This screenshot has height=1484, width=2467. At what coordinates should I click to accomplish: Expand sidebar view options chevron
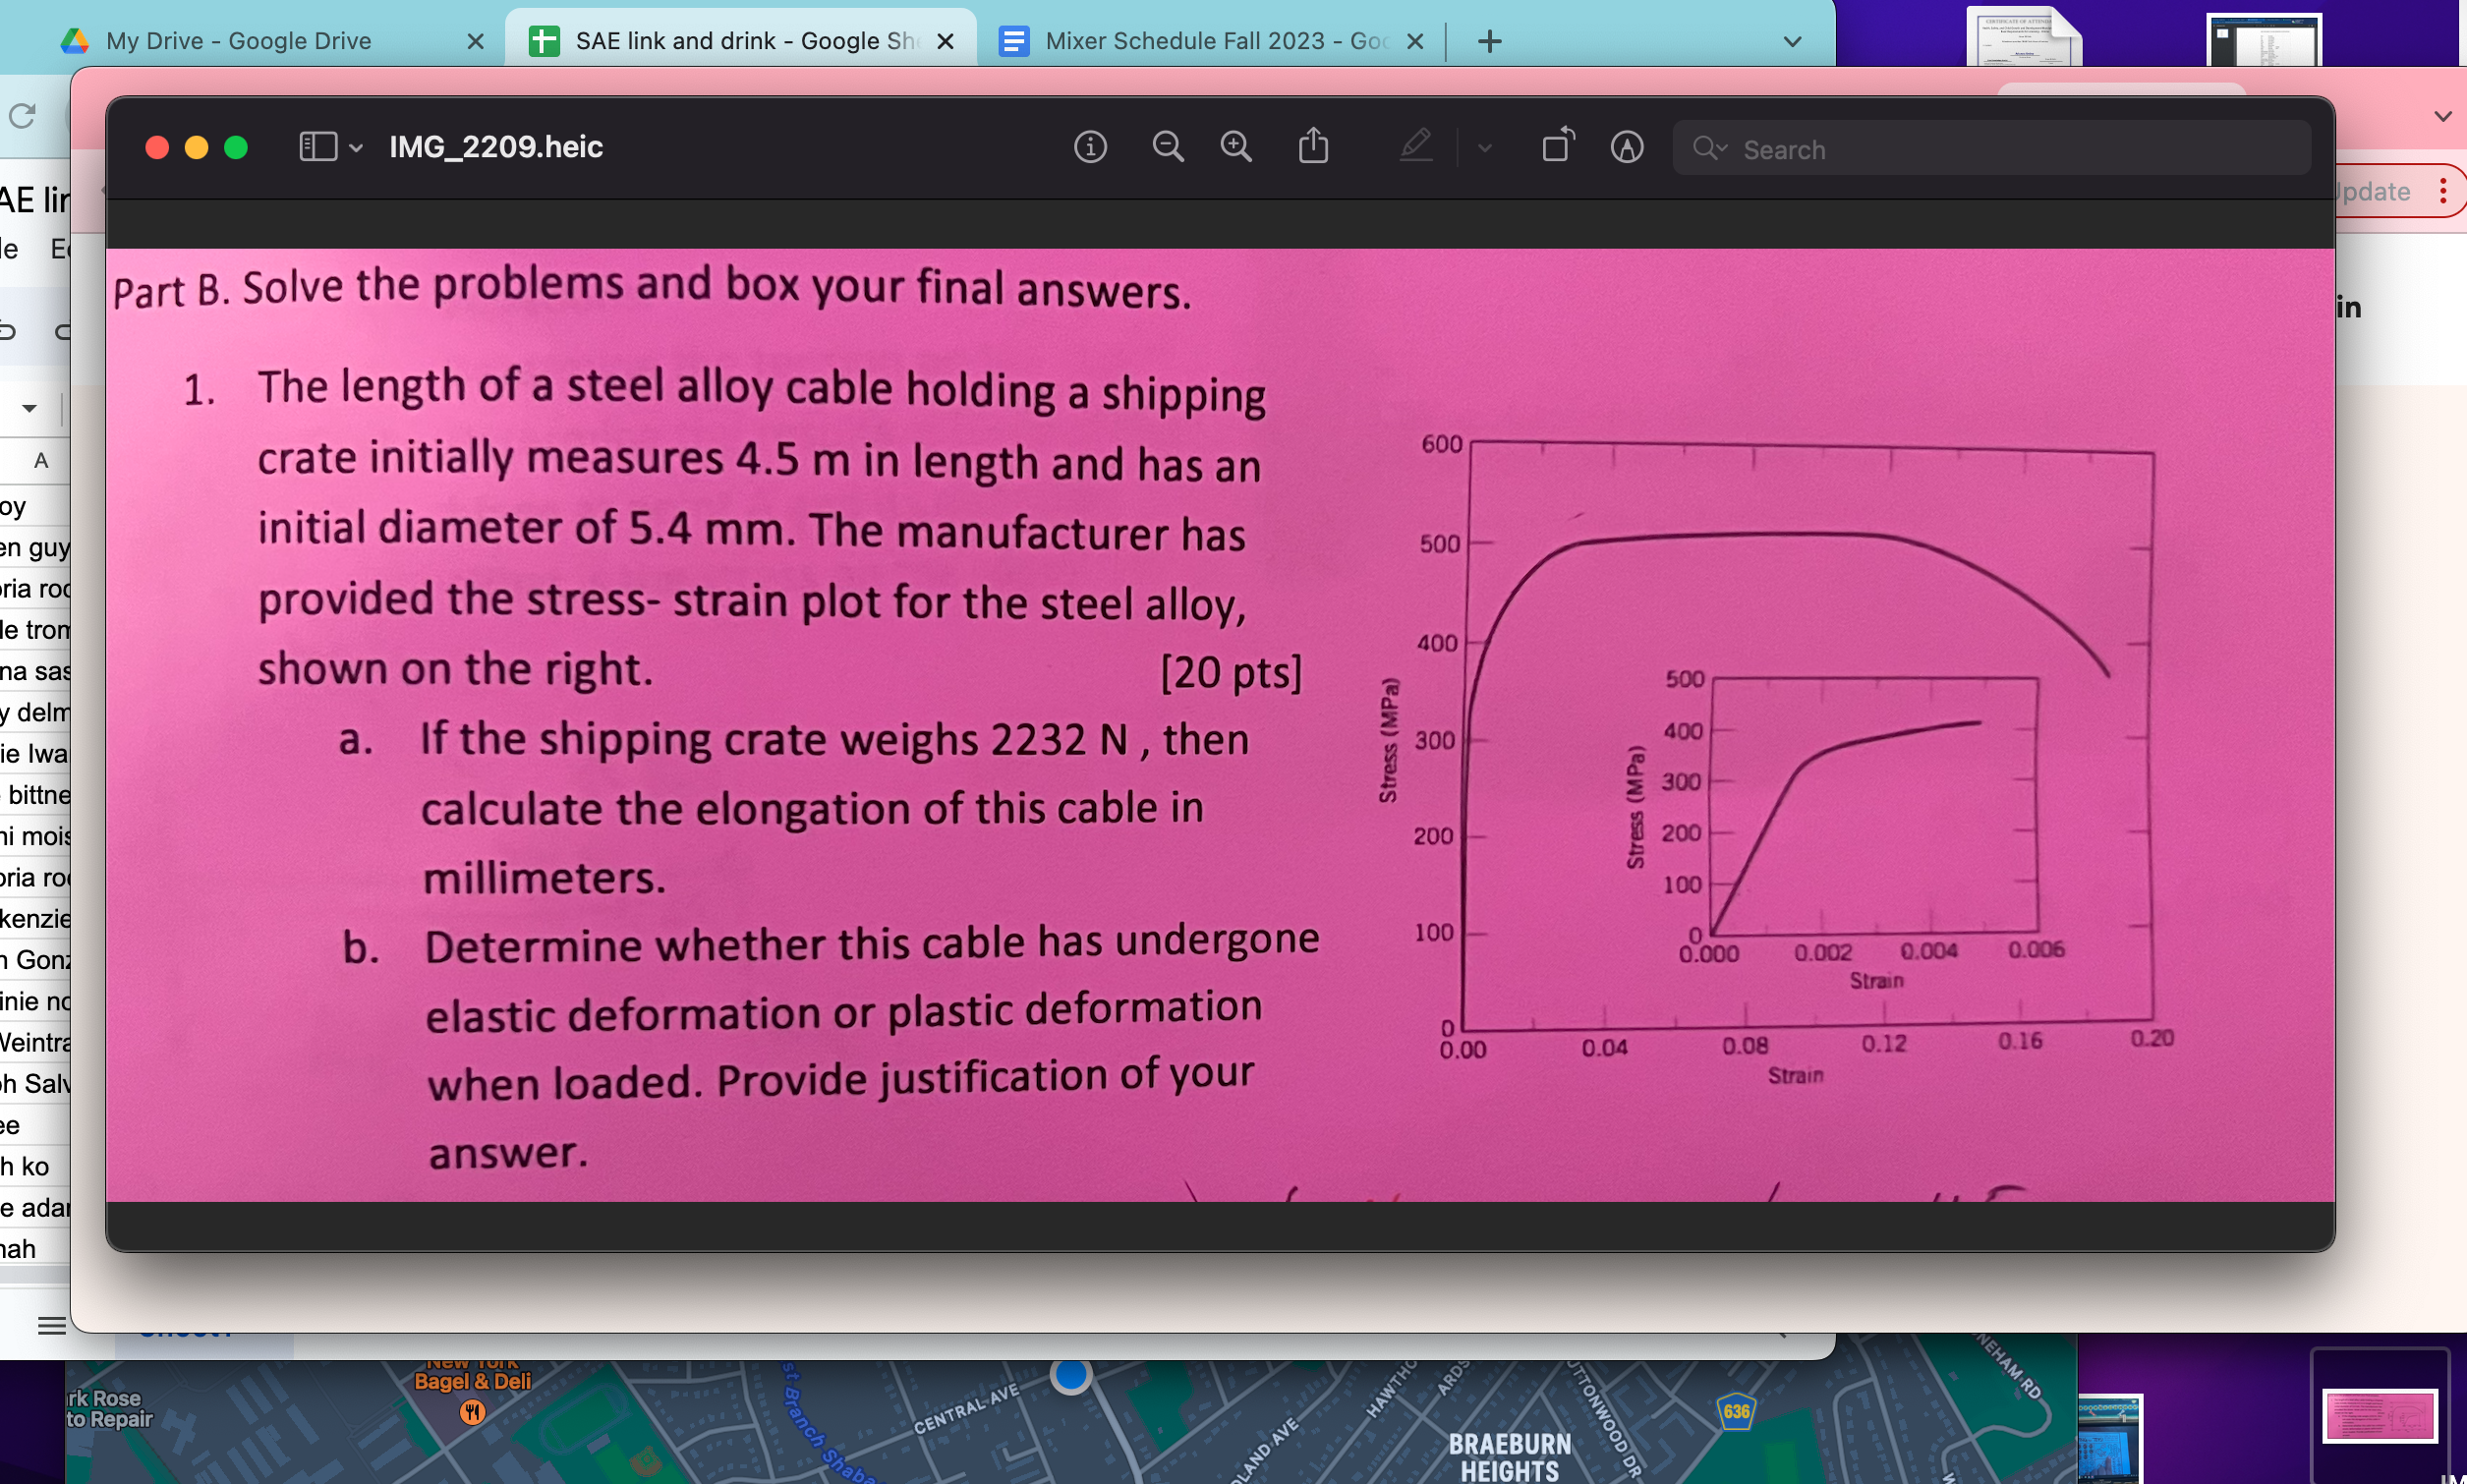356,148
